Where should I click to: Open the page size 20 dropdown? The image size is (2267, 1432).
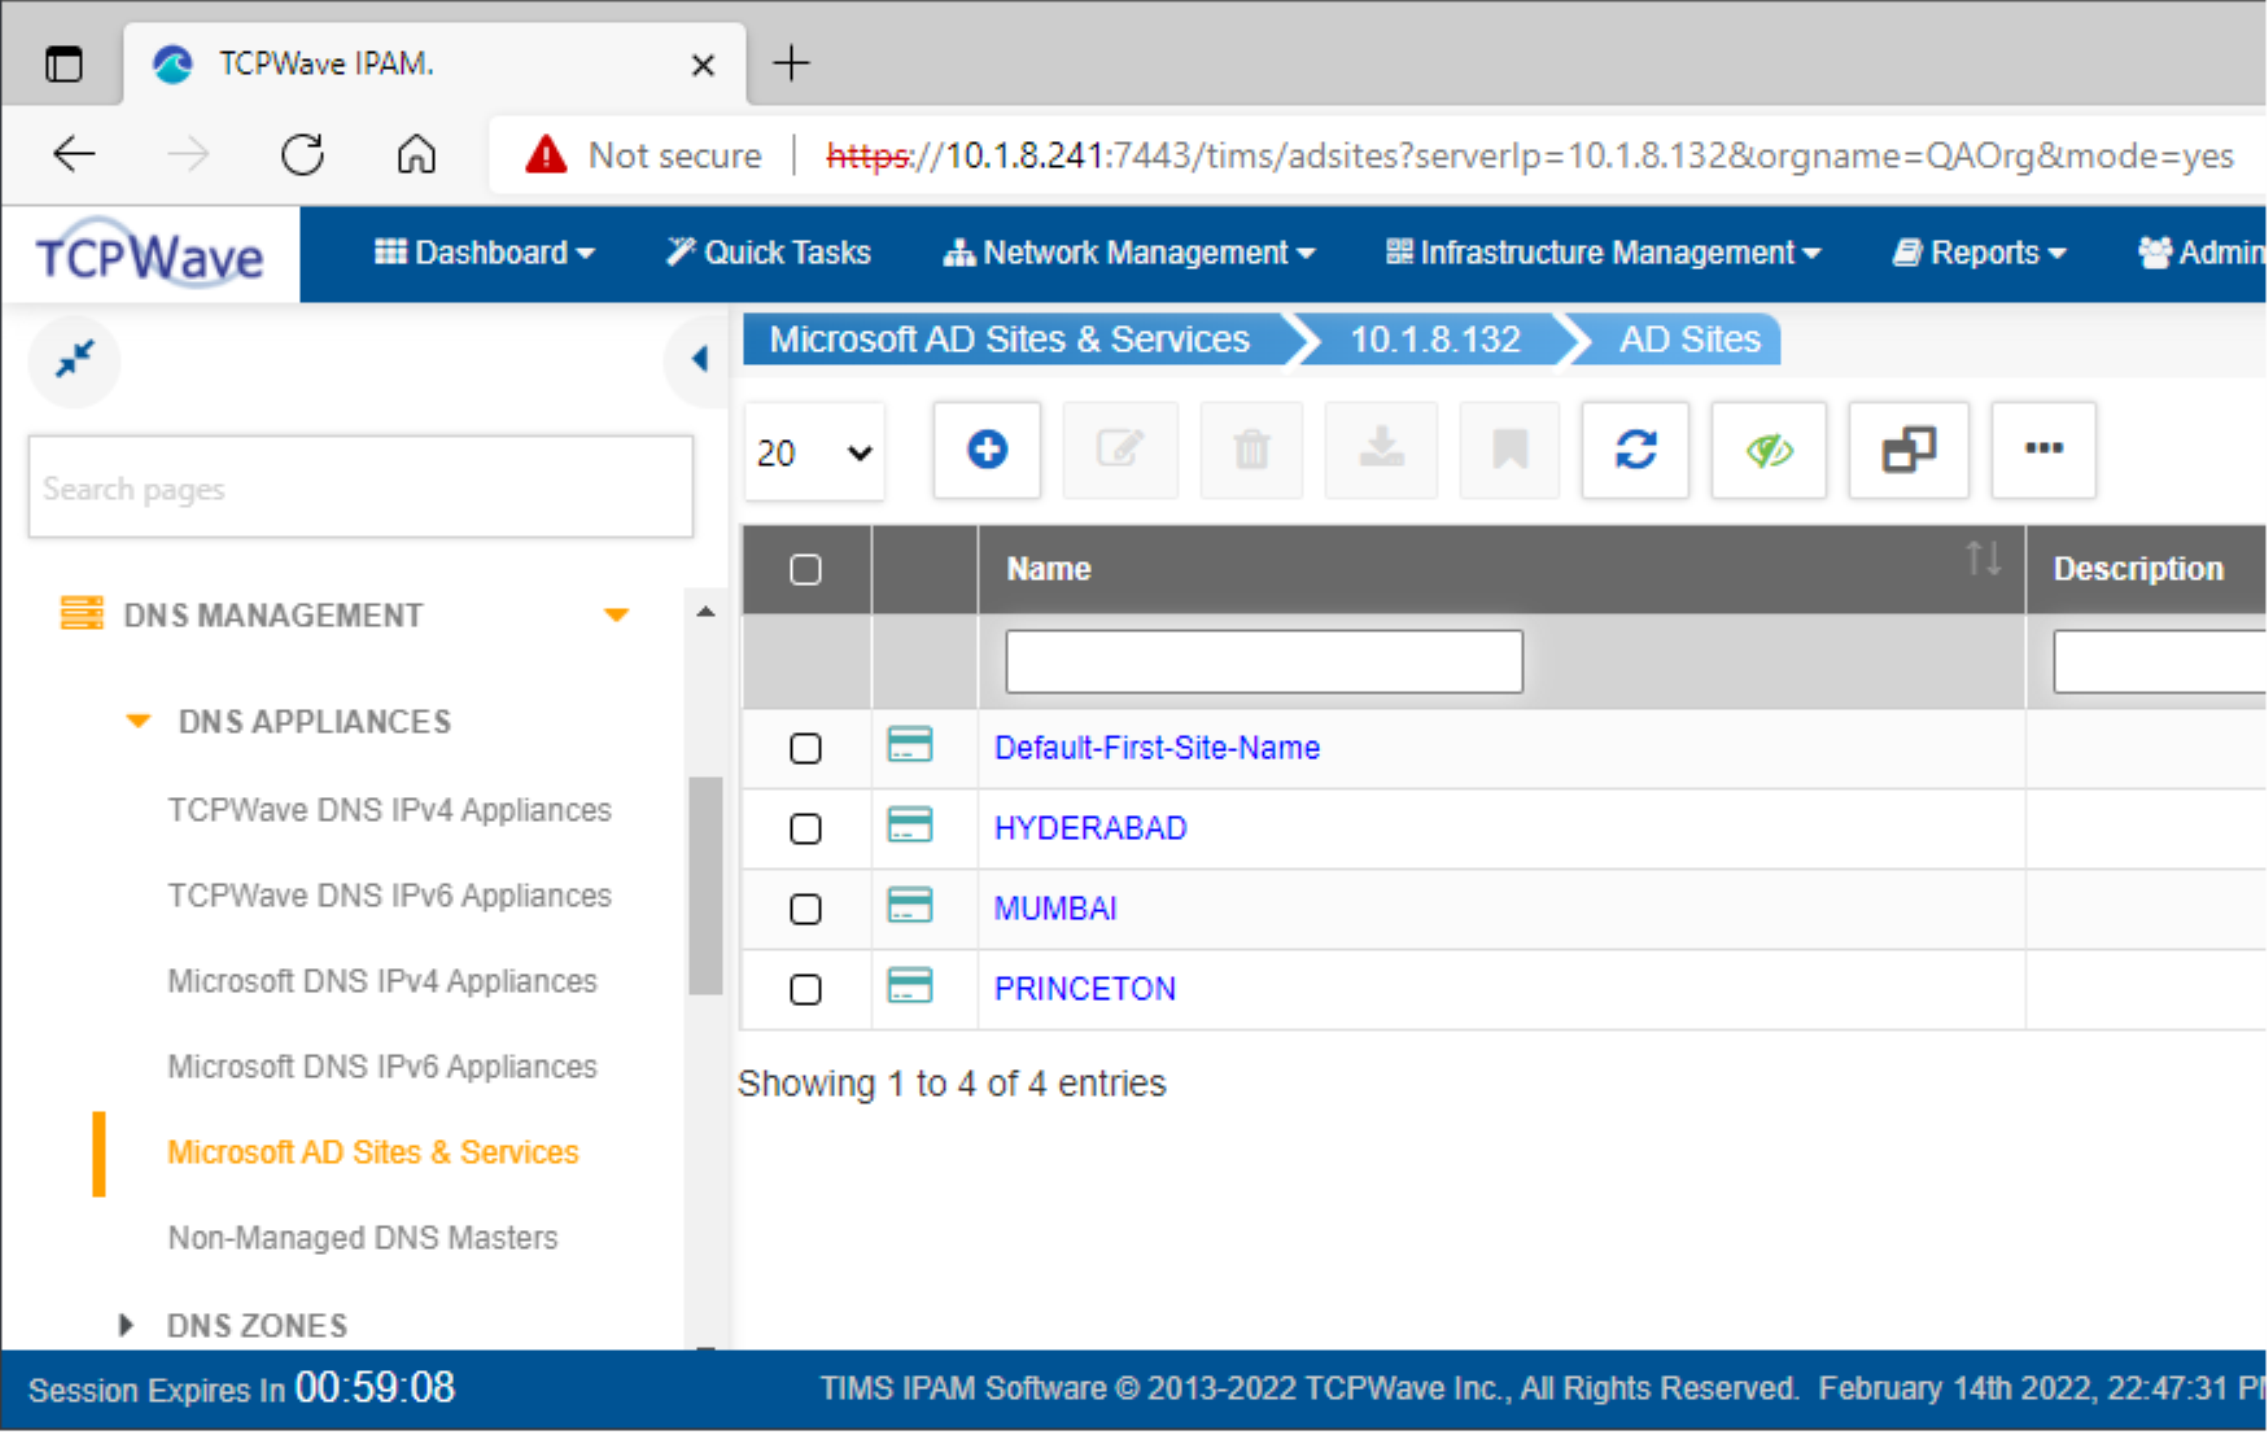tap(814, 453)
